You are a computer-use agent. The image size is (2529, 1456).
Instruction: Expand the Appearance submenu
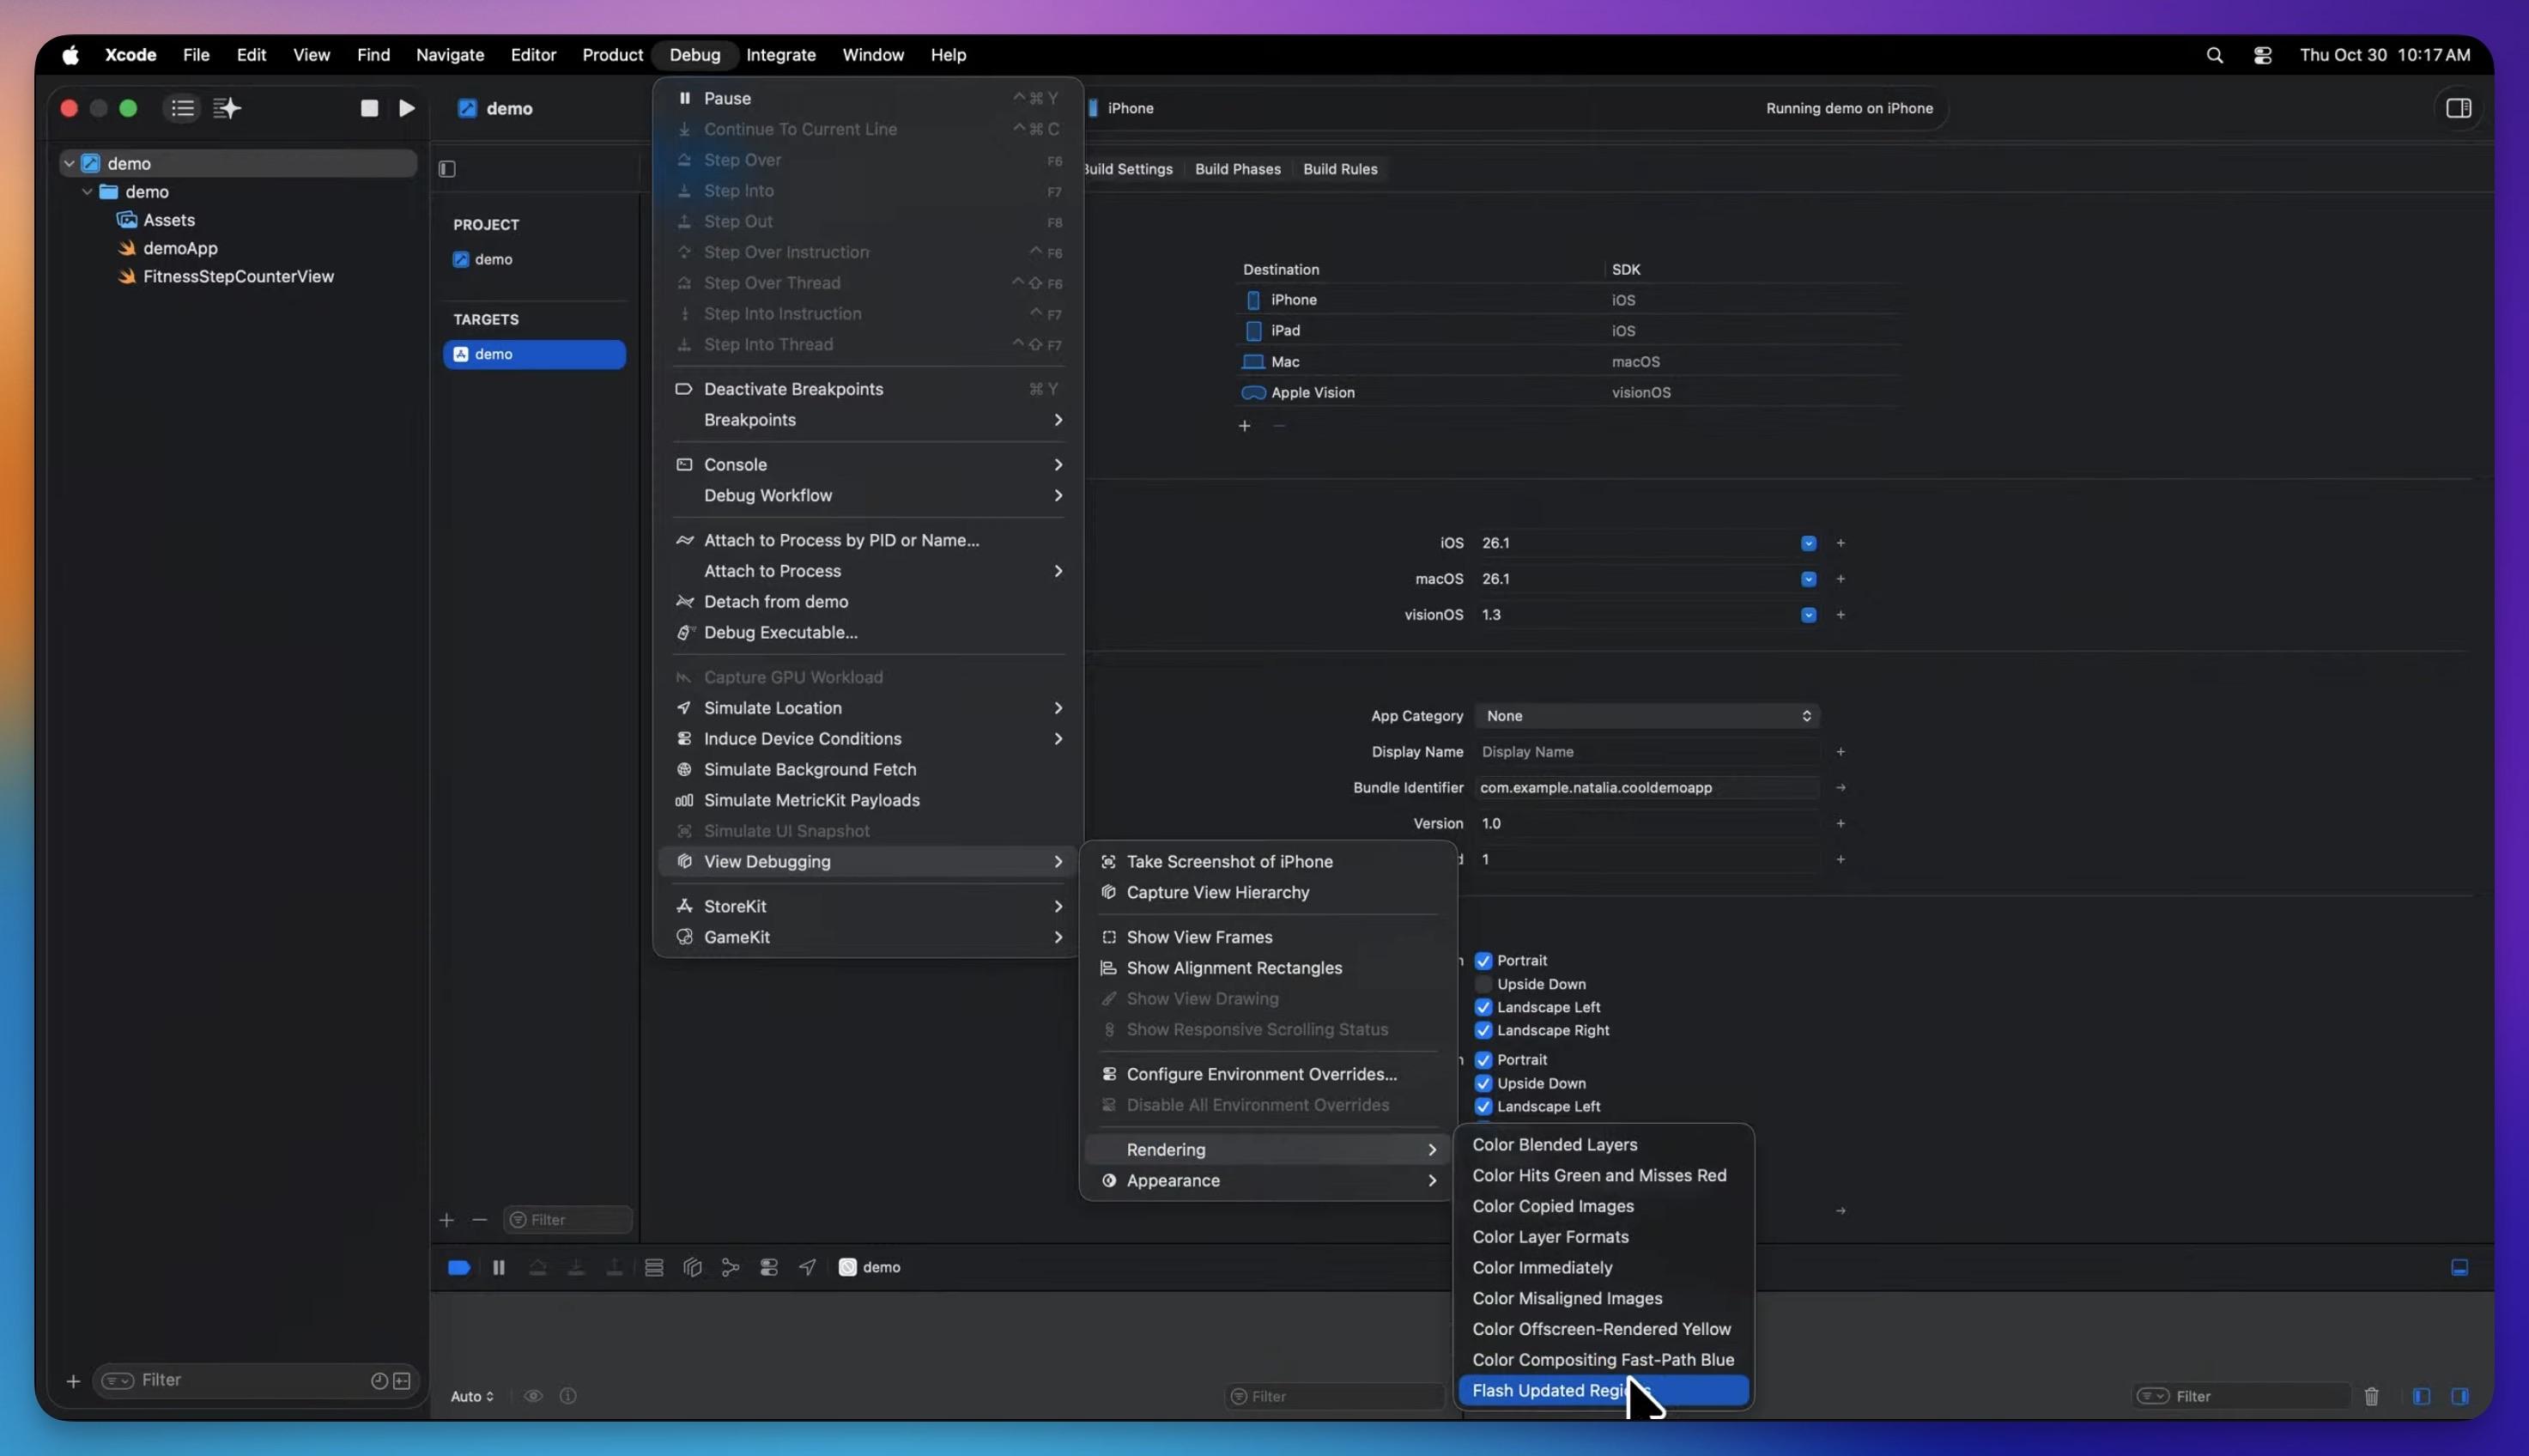click(x=1268, y=1181)
